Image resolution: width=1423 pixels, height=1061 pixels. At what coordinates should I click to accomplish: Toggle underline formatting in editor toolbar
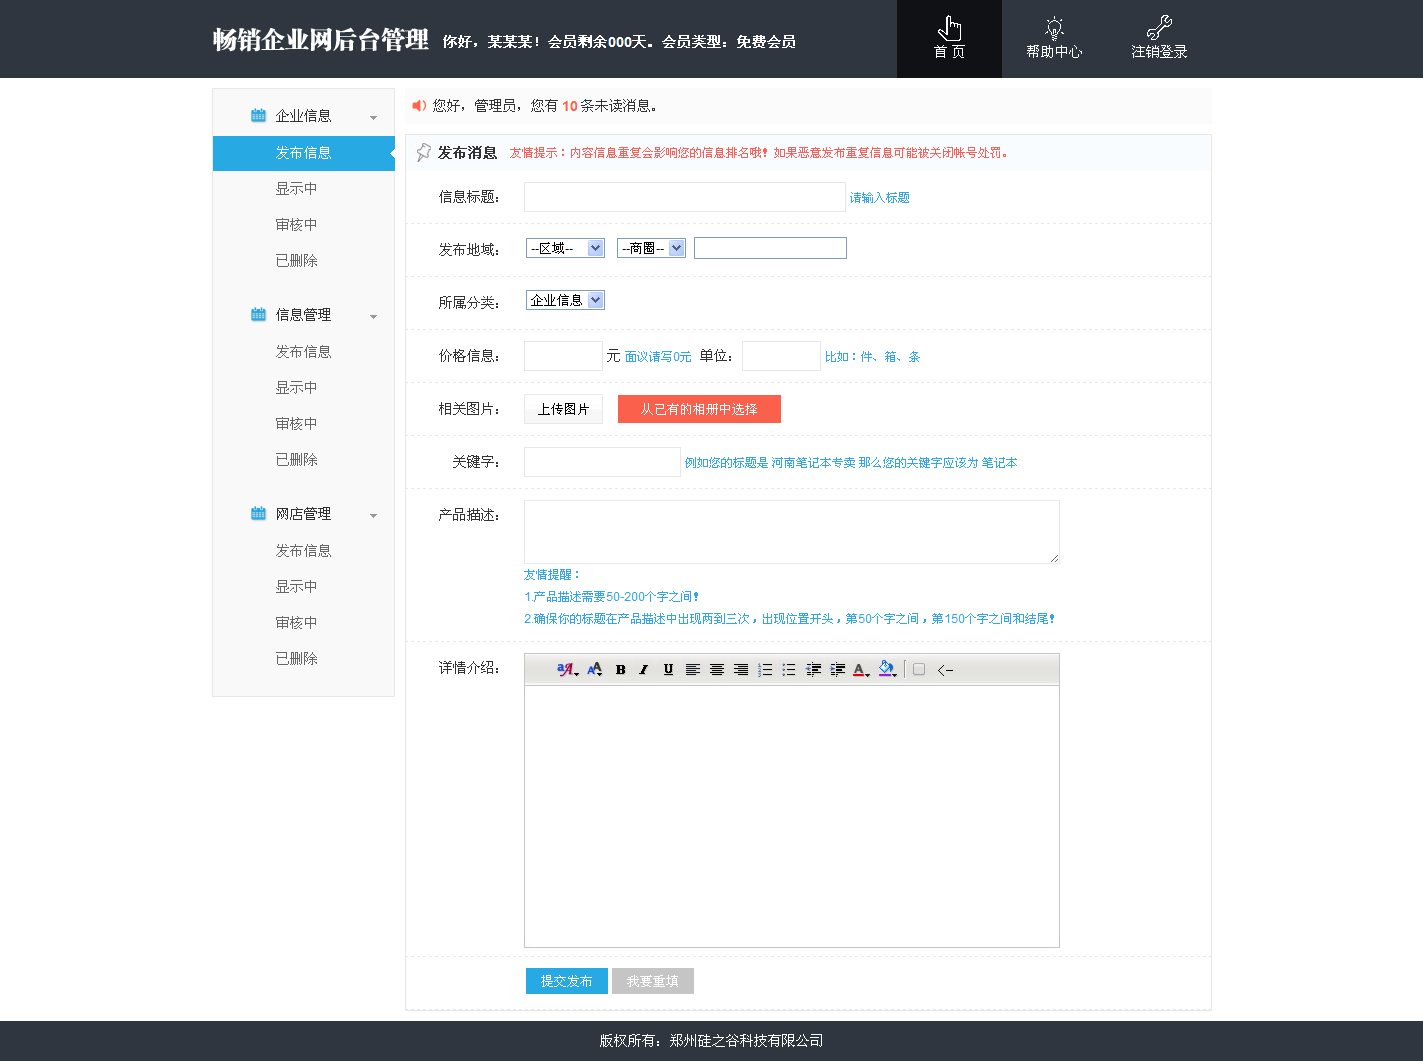[668, 670]
